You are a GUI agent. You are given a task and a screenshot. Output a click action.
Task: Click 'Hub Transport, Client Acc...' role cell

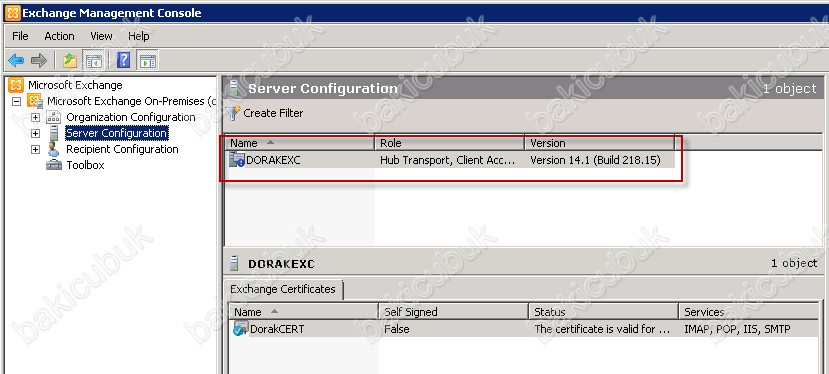click(447, 160)
